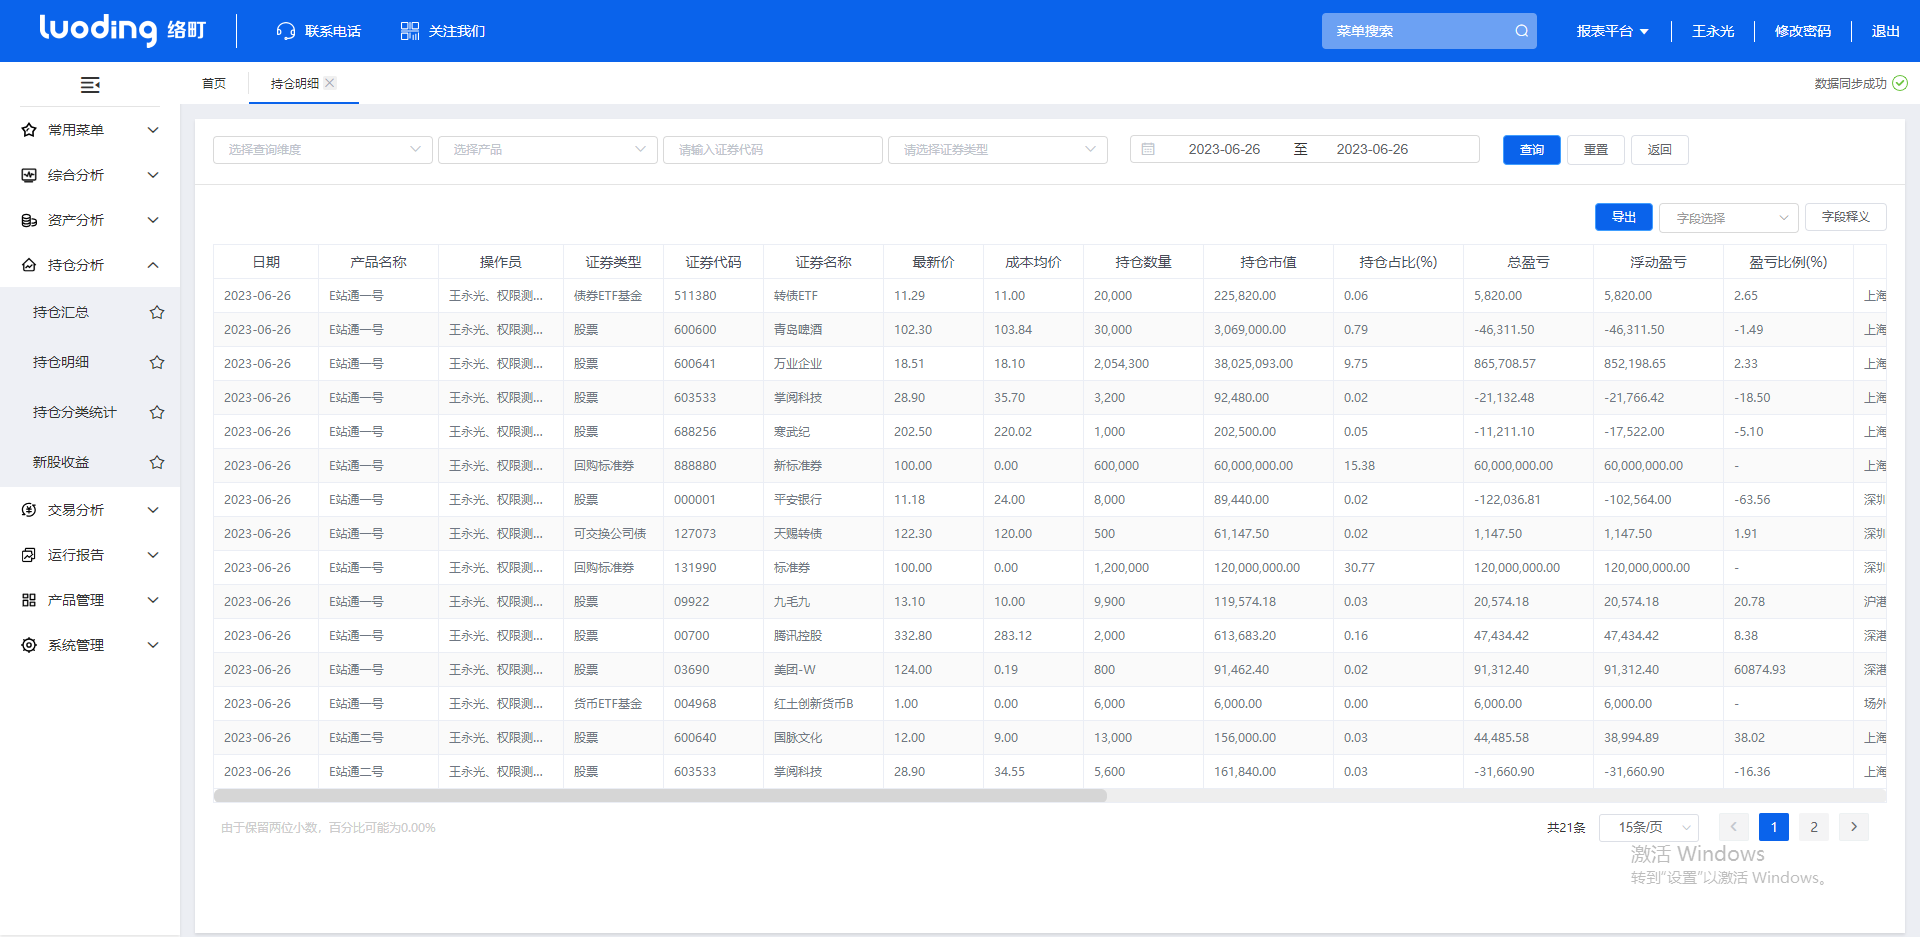Open 持仓明细 in sidebar

point(61,362)
